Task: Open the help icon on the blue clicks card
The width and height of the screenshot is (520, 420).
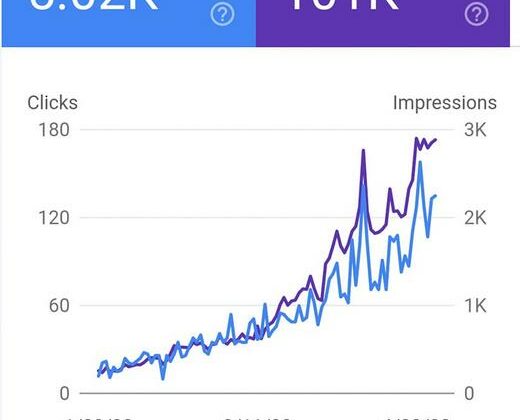Action: coord(222,14)
